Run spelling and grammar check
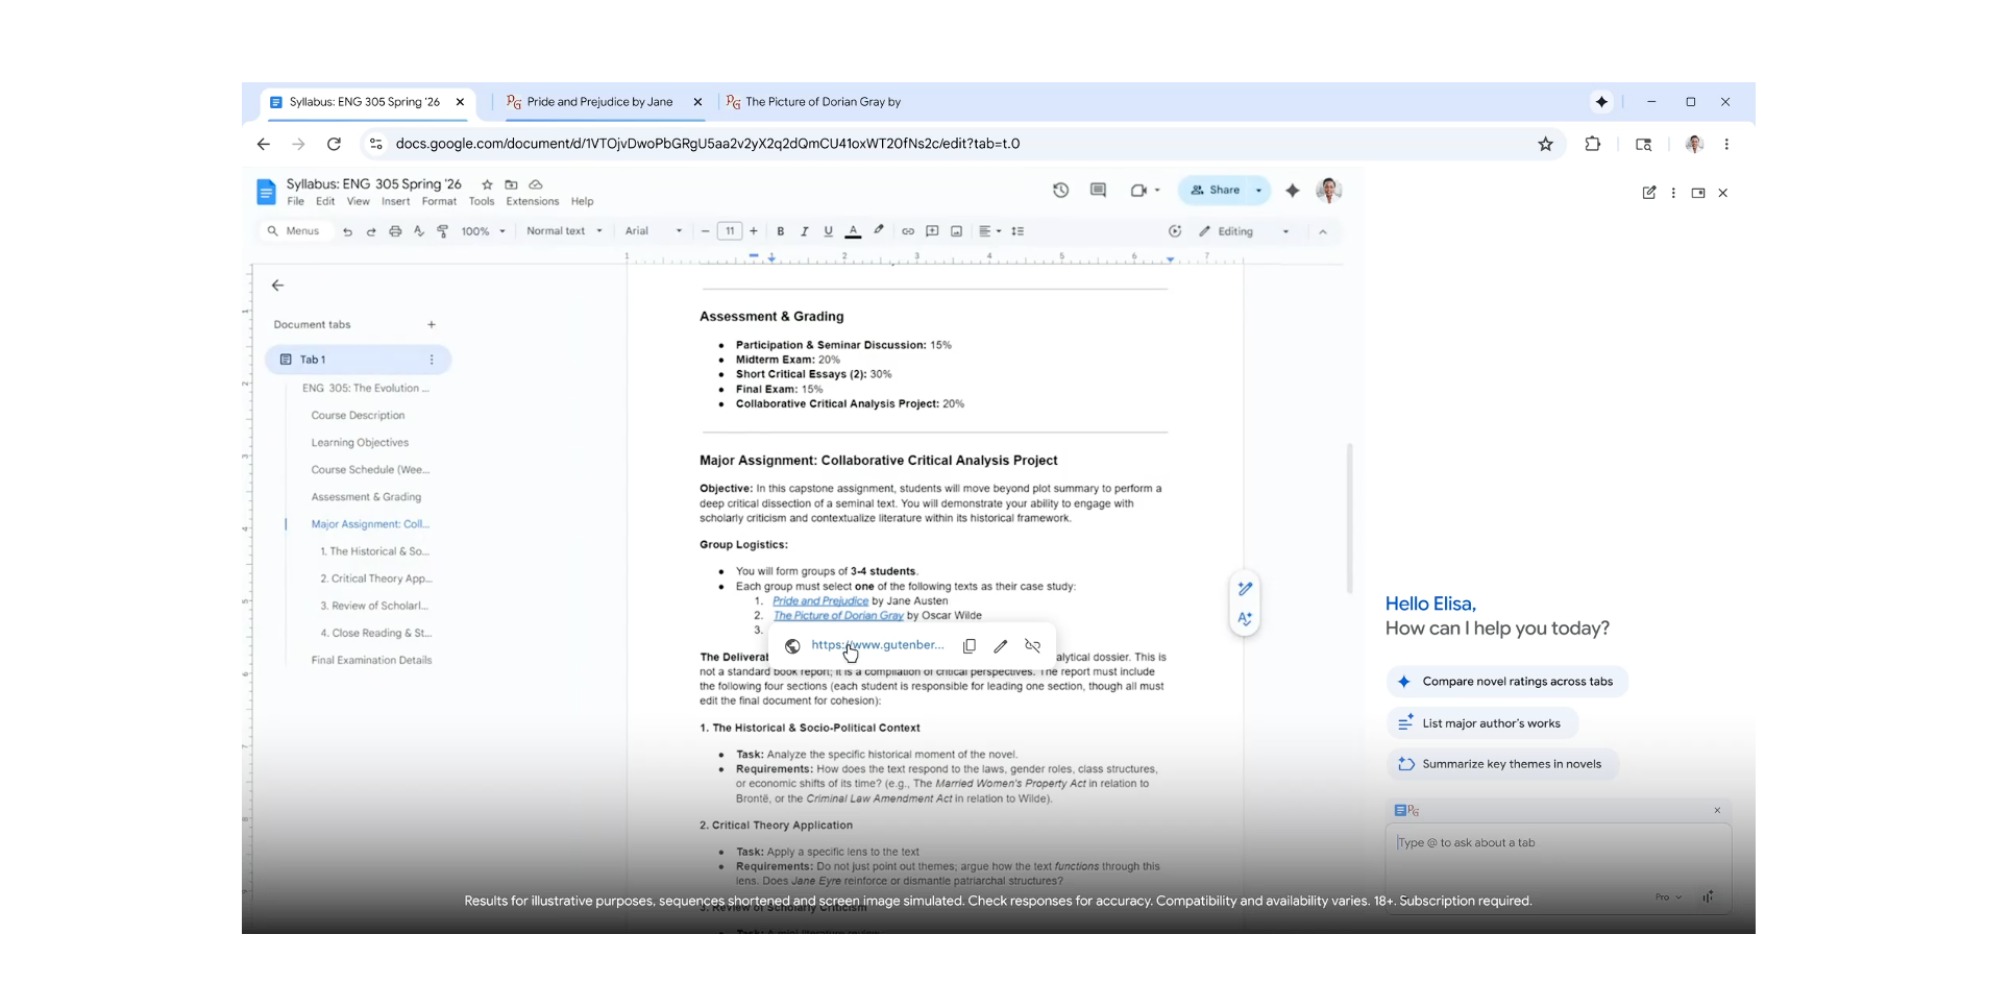This screenshot has height=1000, width=2000. click(x=419, y=231)
